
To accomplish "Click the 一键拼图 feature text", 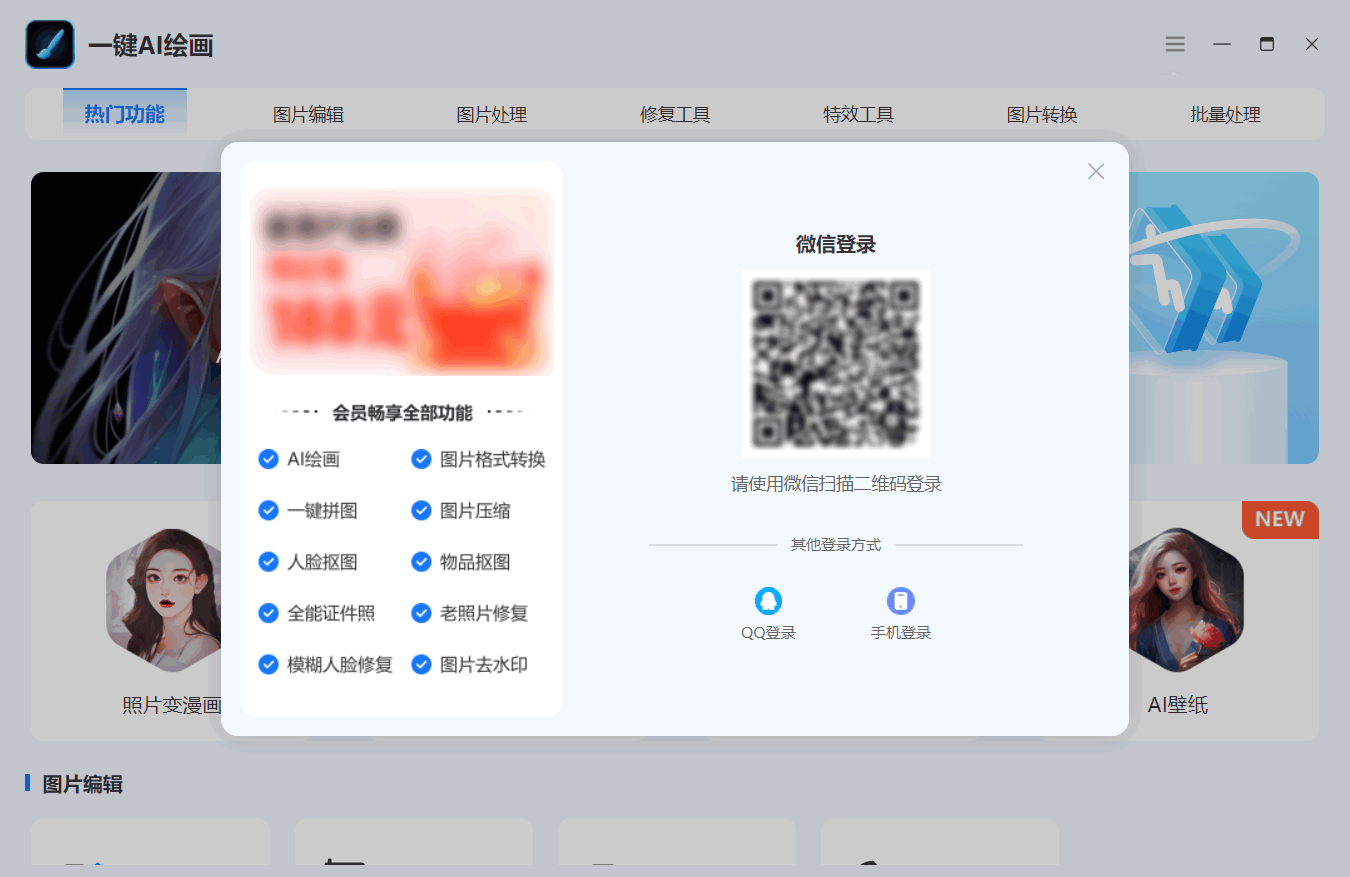I will 322,510.
